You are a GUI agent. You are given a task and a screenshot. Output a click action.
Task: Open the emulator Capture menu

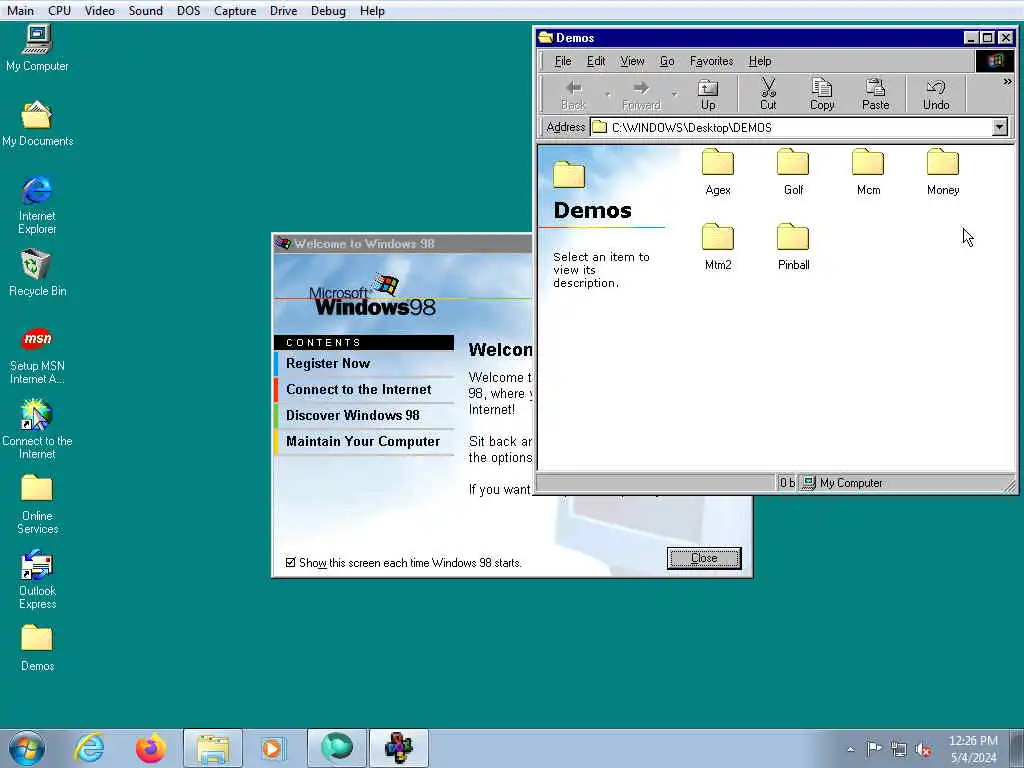click(x=235, y=10)
